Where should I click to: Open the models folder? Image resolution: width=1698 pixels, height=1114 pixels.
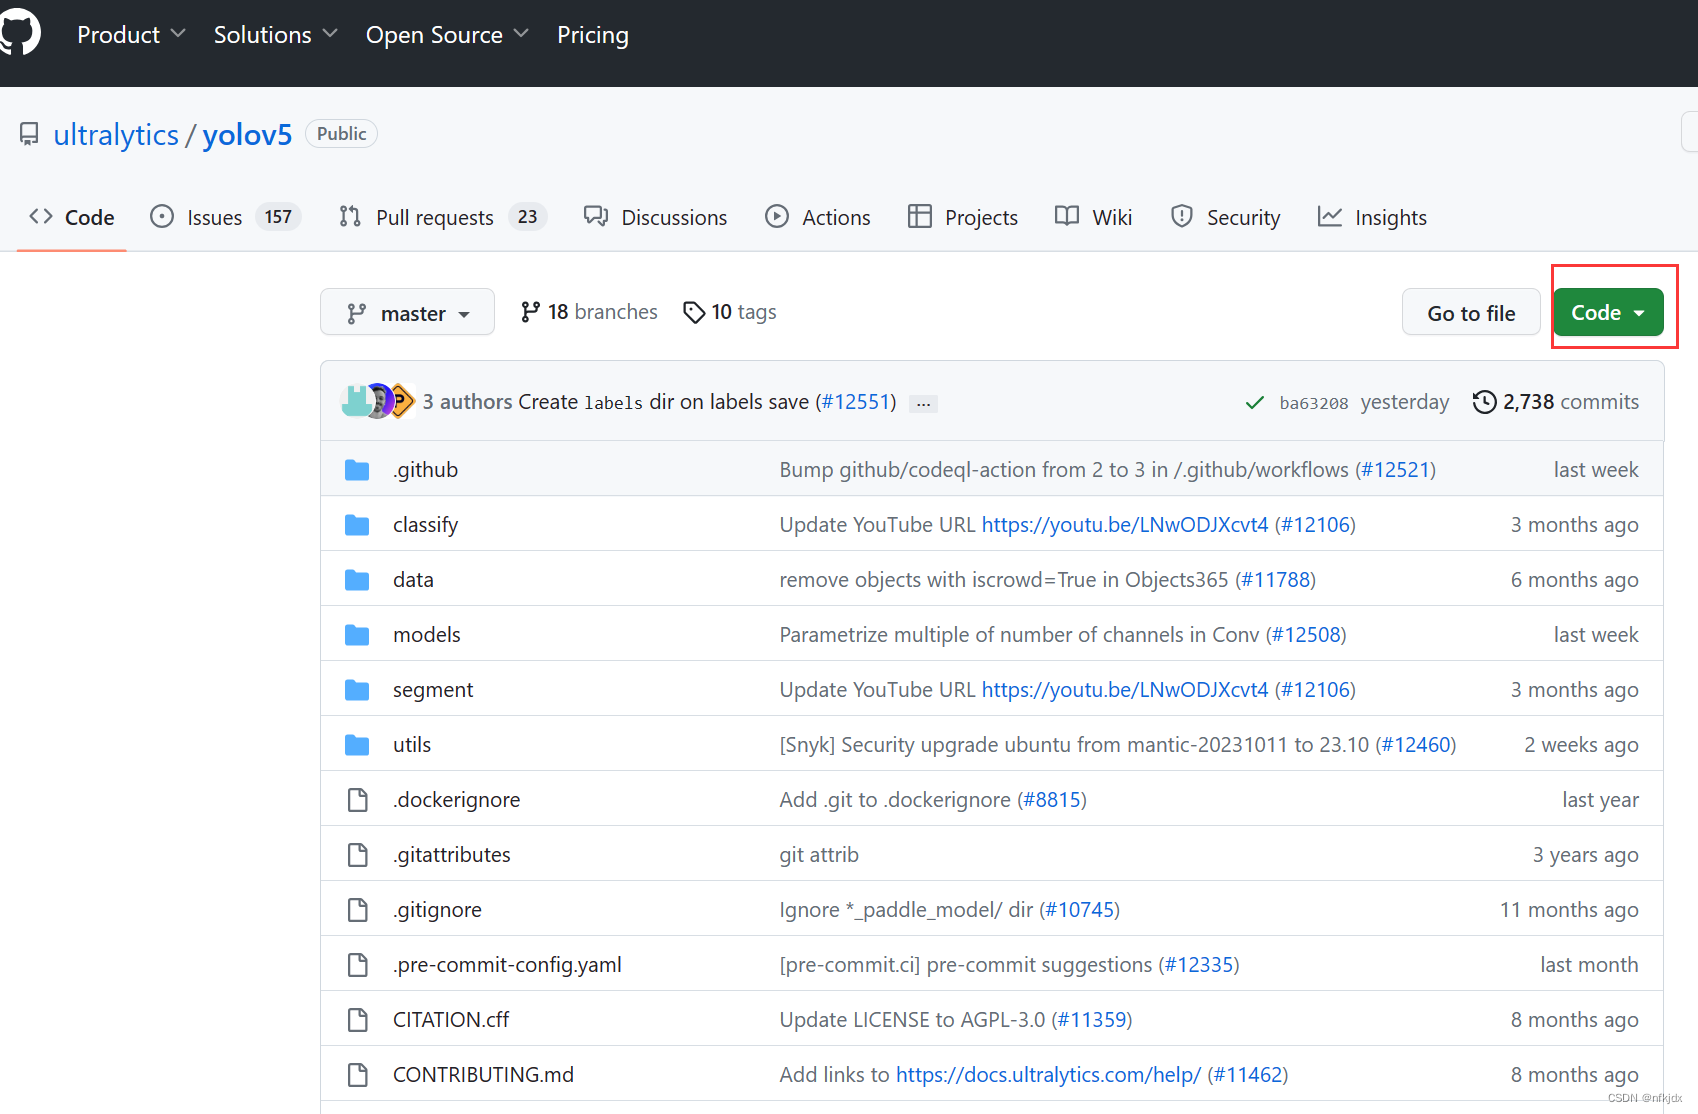[x=427, y=635]
